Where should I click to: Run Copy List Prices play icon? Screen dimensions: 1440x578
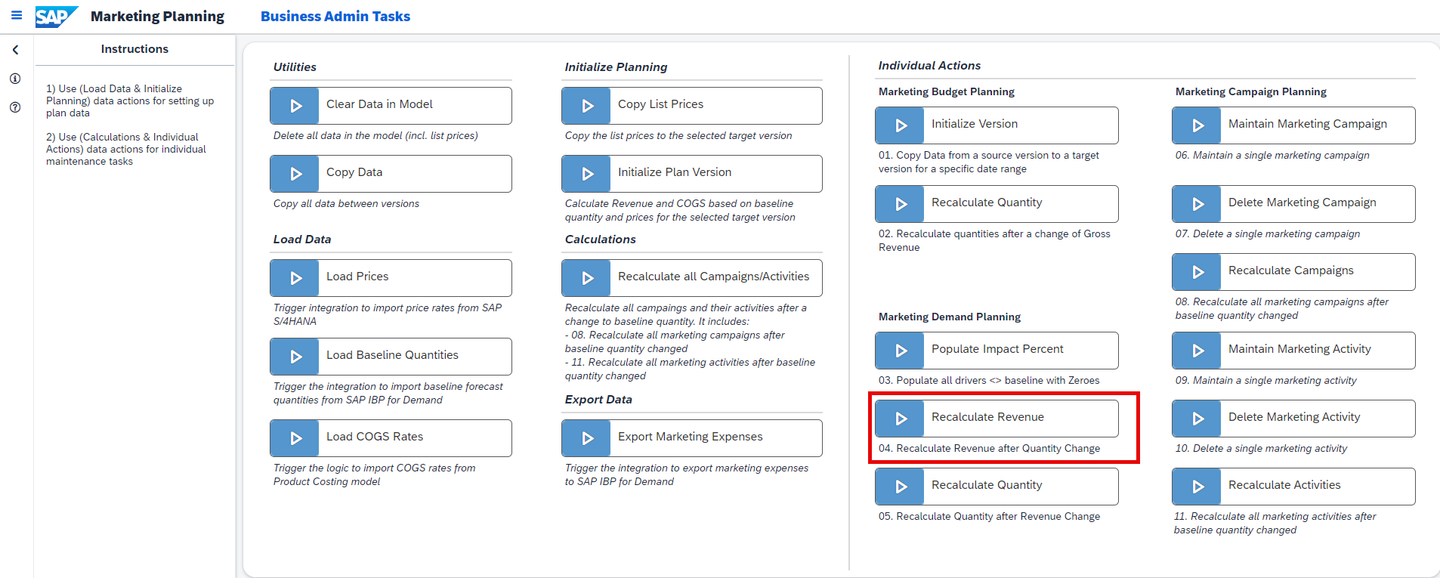(586, 105)
